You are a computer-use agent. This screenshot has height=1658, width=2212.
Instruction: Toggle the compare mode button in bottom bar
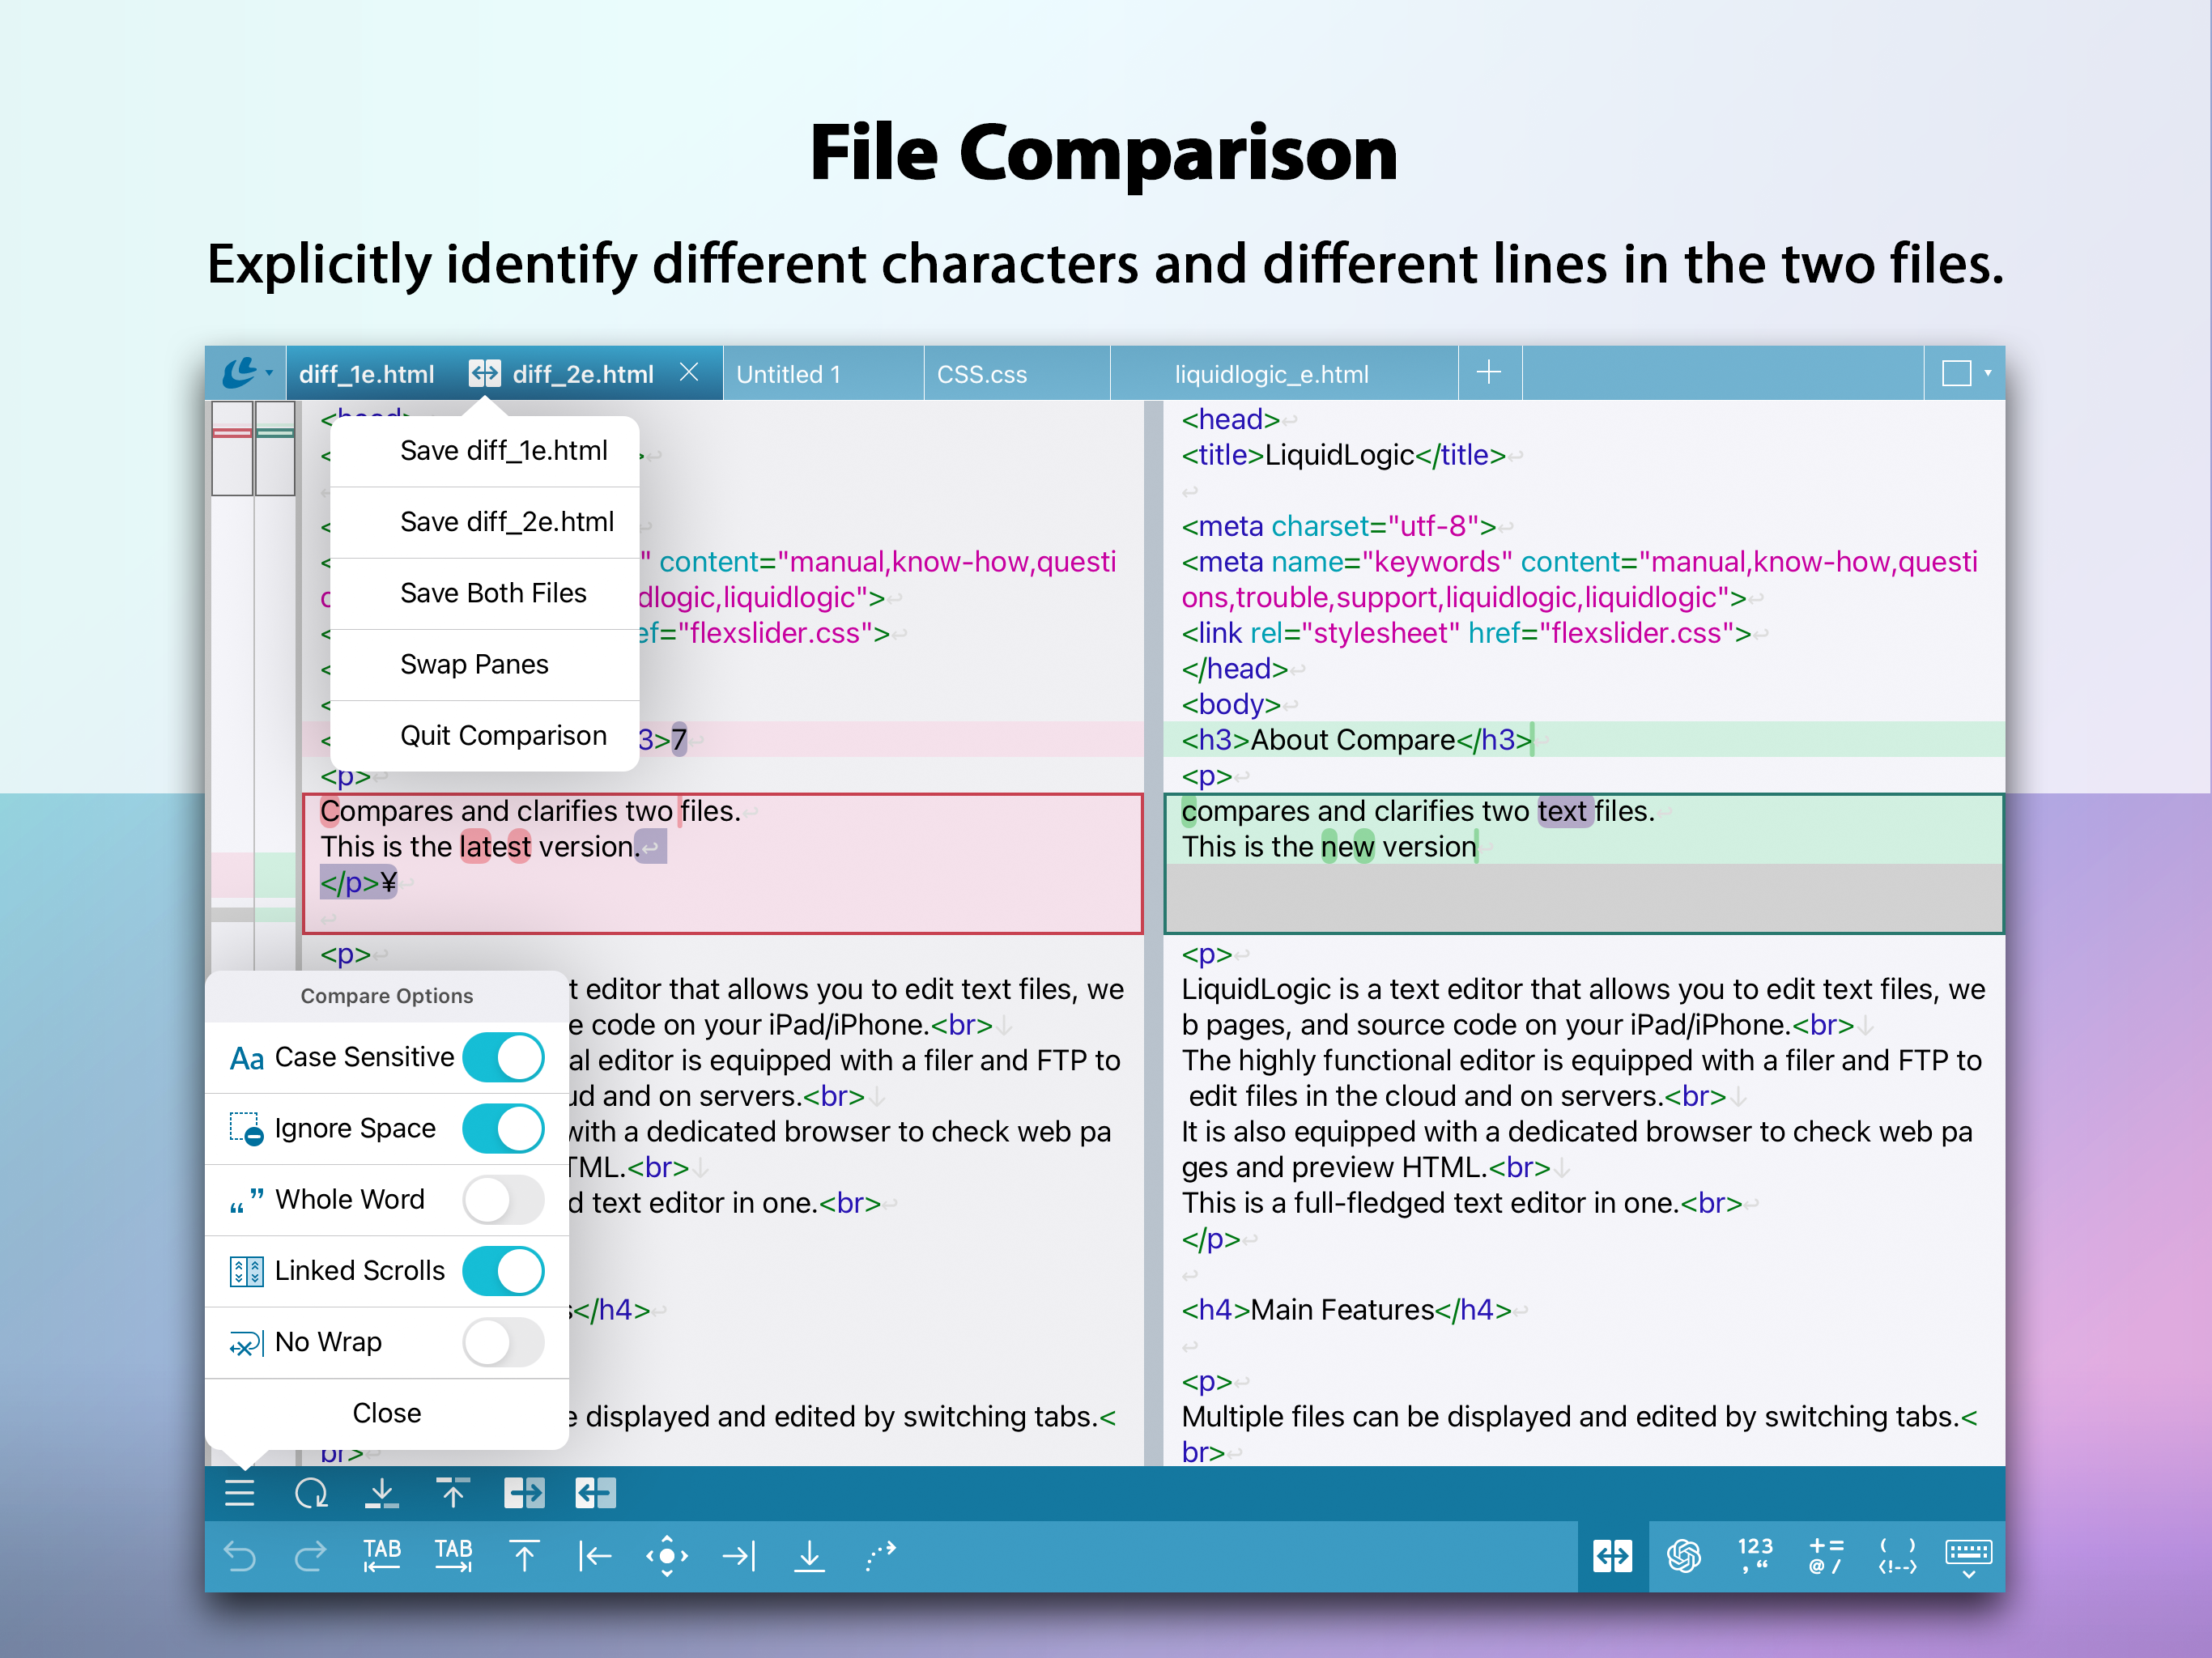tap(1612, 1555)
